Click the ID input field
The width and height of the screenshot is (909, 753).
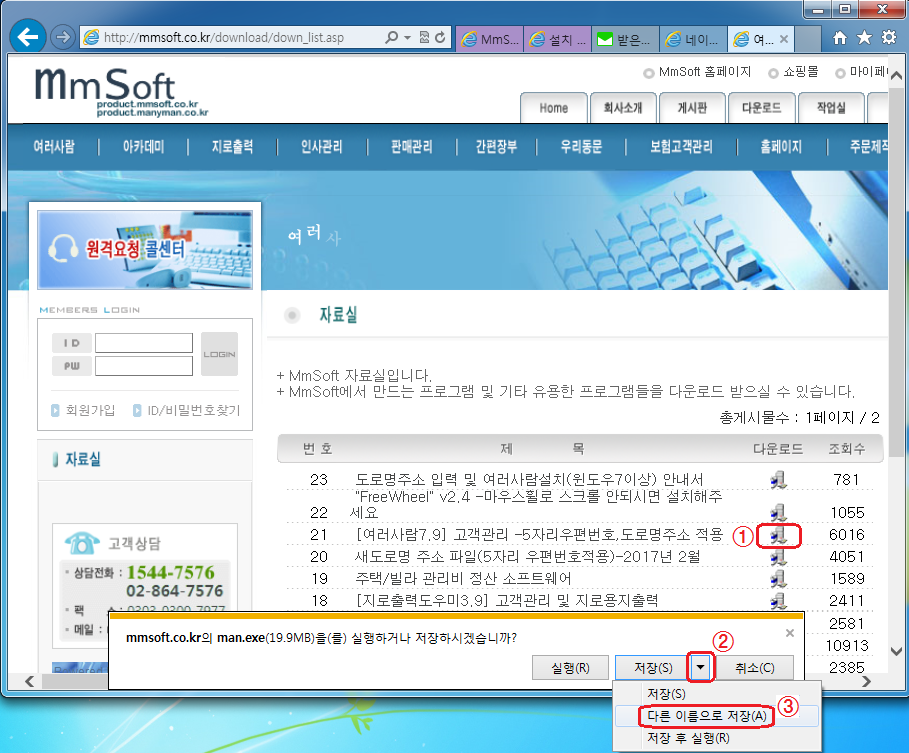click(143, 343)
